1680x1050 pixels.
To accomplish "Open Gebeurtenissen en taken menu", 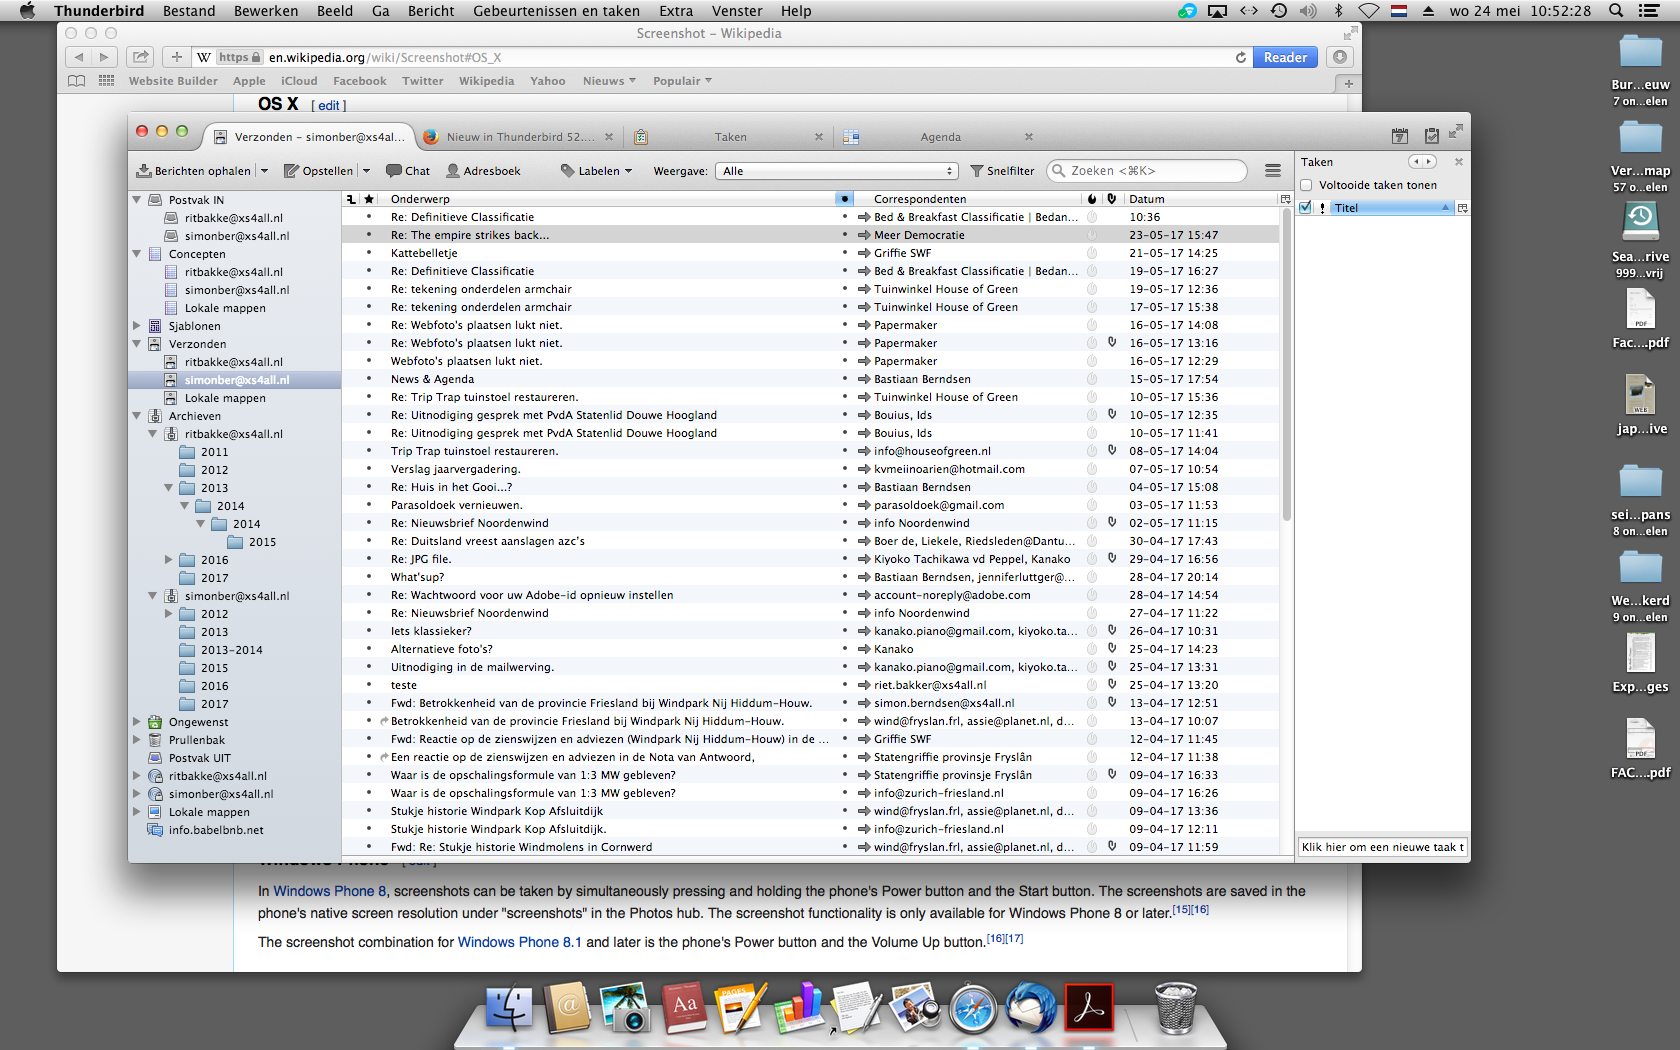I will [x=556, y=11].
